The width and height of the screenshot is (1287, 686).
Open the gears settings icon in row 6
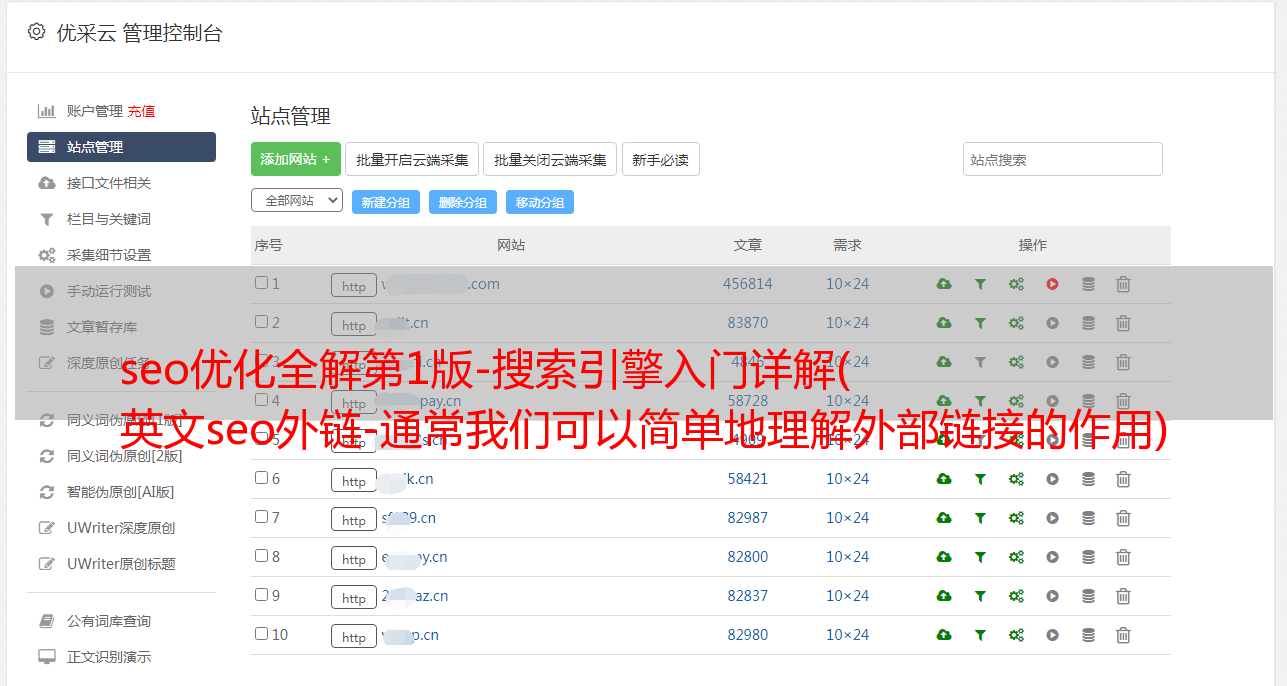coord(1016,479)
